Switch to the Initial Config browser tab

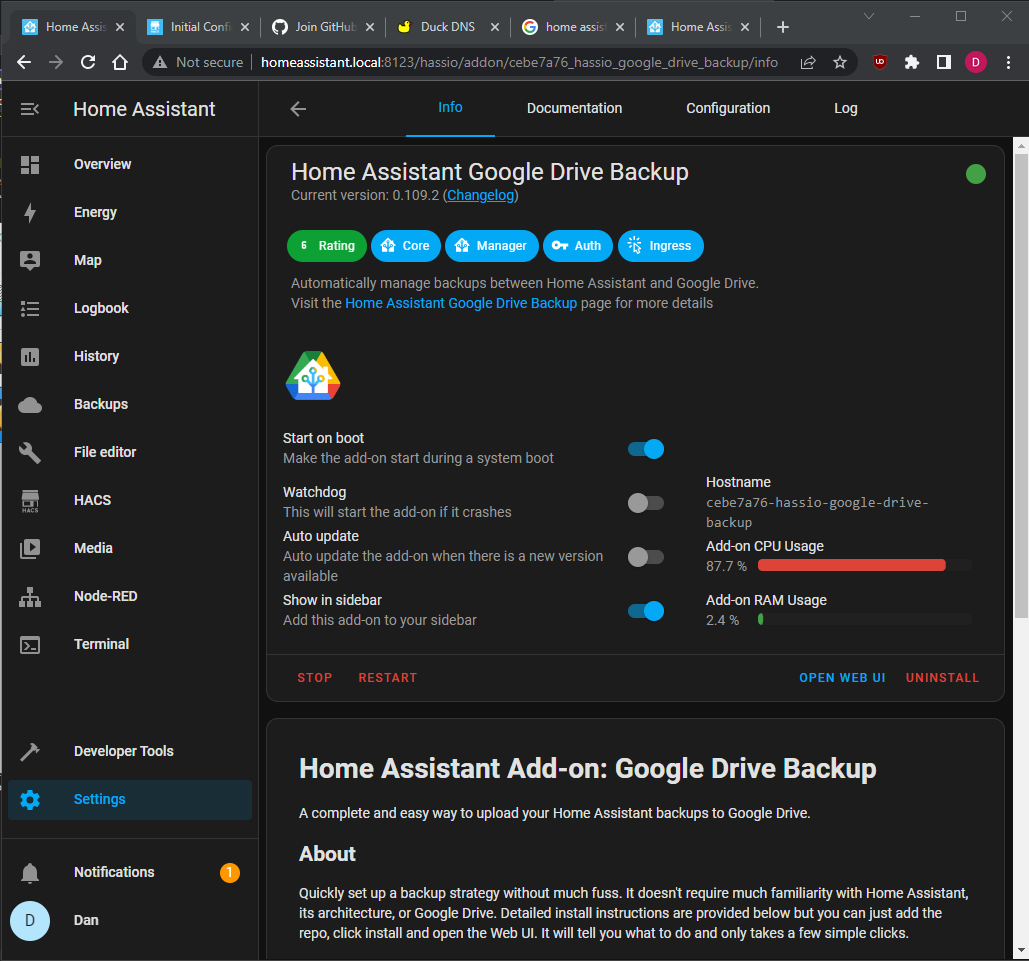coord(198,27)
